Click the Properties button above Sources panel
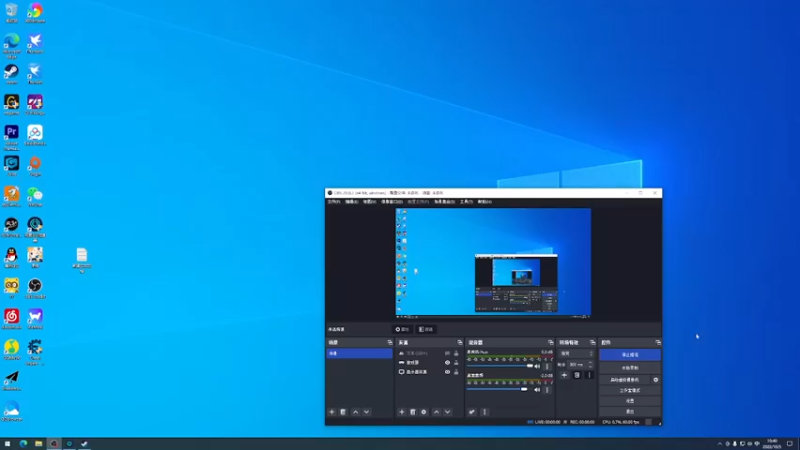800x450 pixels. pos(402,330)
